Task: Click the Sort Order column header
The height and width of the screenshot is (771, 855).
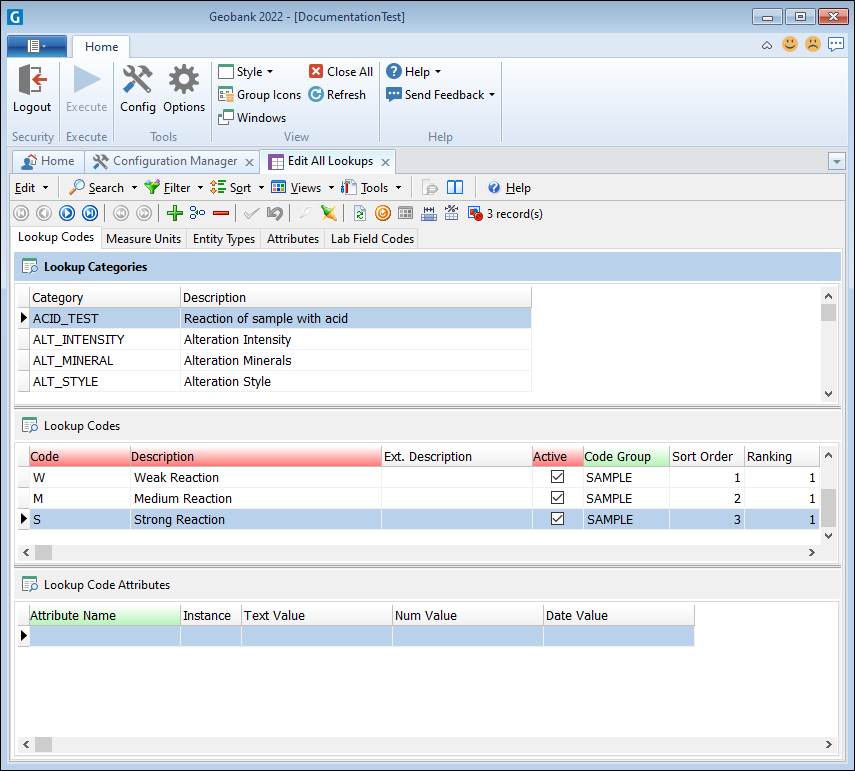Action: (x=707, y=456)
